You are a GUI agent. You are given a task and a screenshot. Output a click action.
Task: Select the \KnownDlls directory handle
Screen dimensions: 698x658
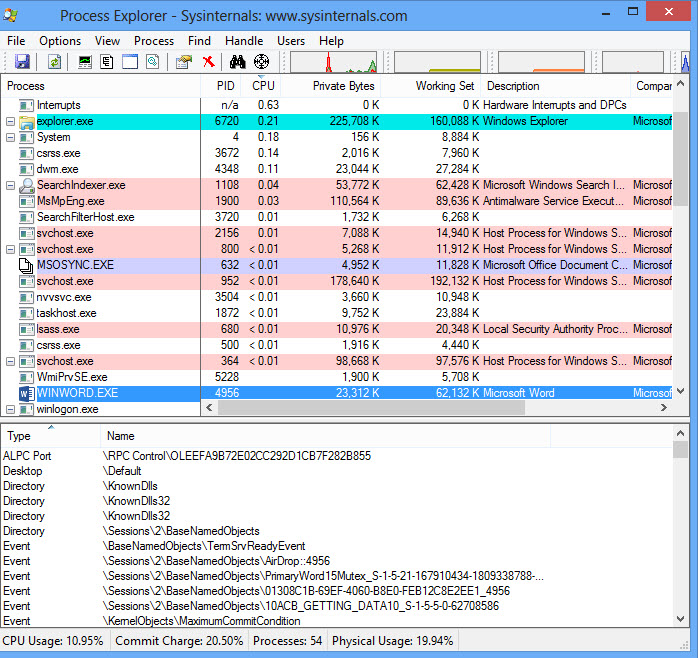[337, 486]
